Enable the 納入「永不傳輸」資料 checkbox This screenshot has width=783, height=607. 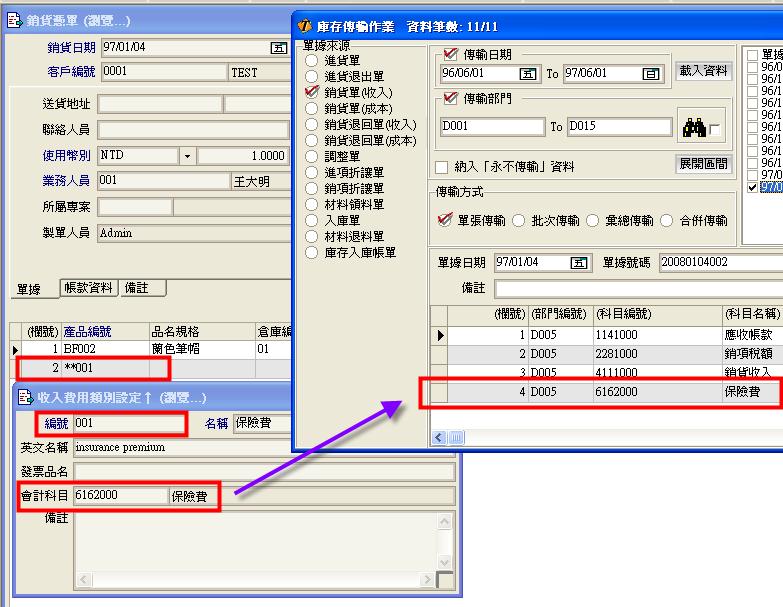(442, 167)
